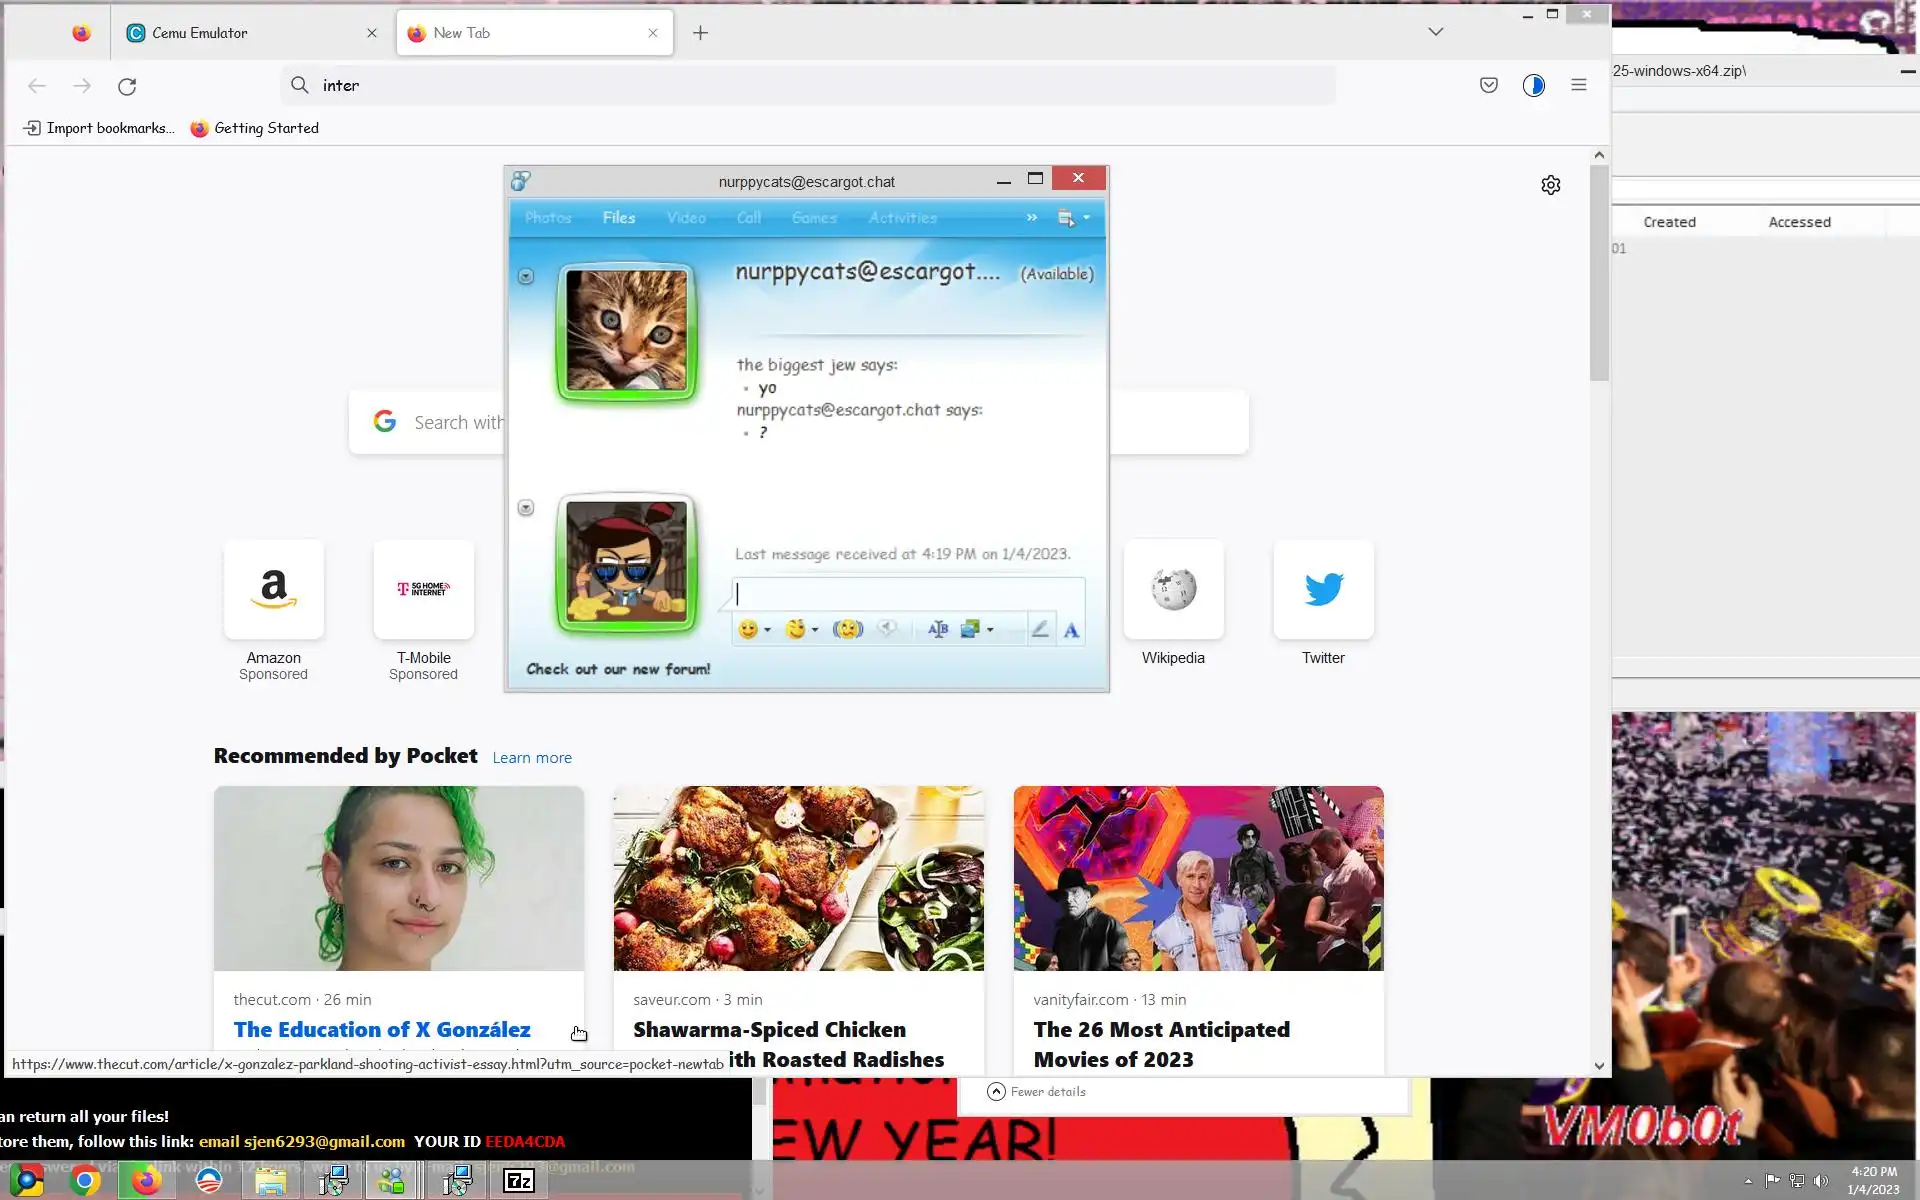Open the new tab settings gear
Viewport: 1920px width, 1200px height.
(1550, 185)
